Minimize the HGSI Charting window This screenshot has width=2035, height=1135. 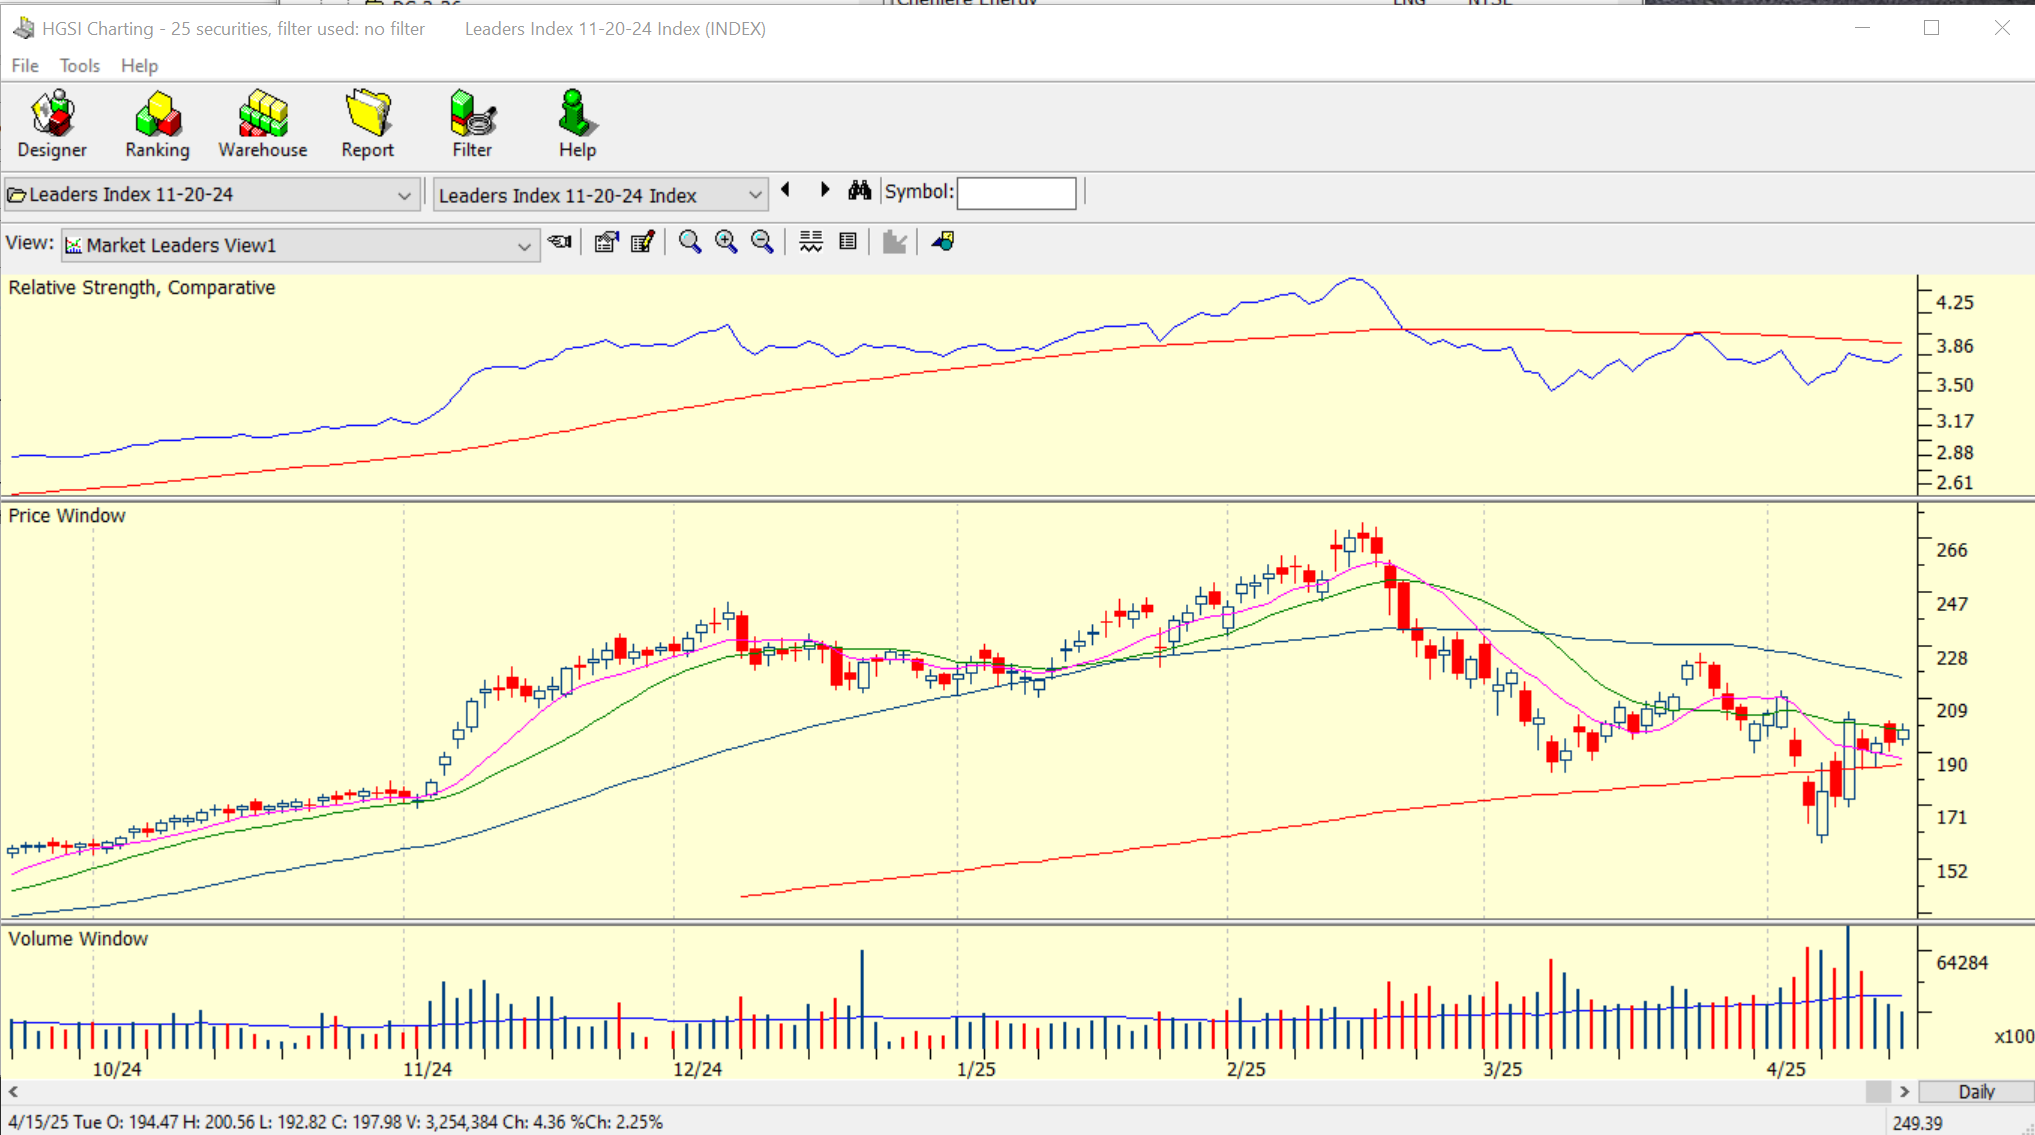(x=1862, y=28)
